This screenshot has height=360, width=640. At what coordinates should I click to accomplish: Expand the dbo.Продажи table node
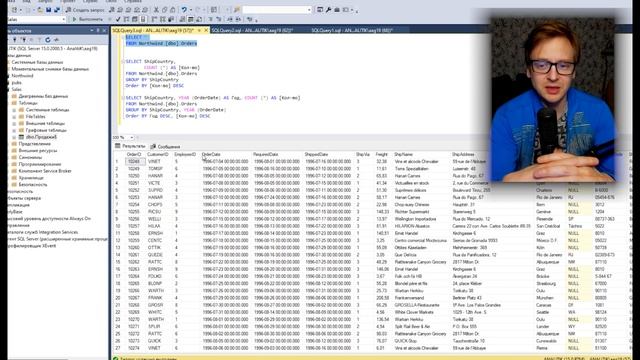coord(14,137)
